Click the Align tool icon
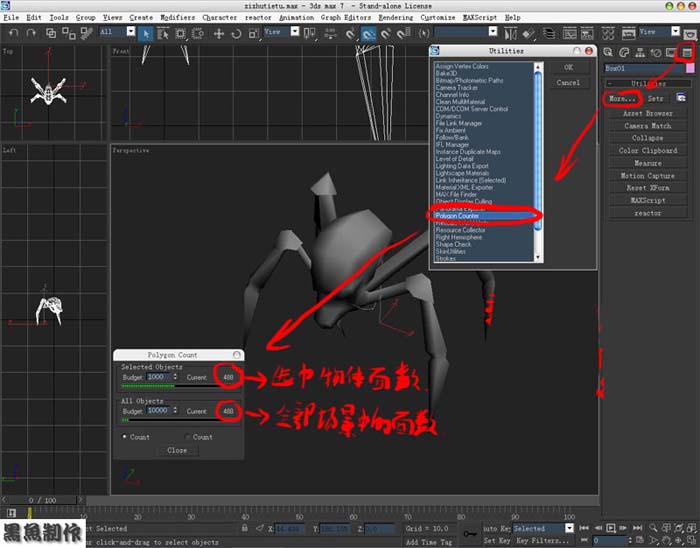 [x=528, y=33]
